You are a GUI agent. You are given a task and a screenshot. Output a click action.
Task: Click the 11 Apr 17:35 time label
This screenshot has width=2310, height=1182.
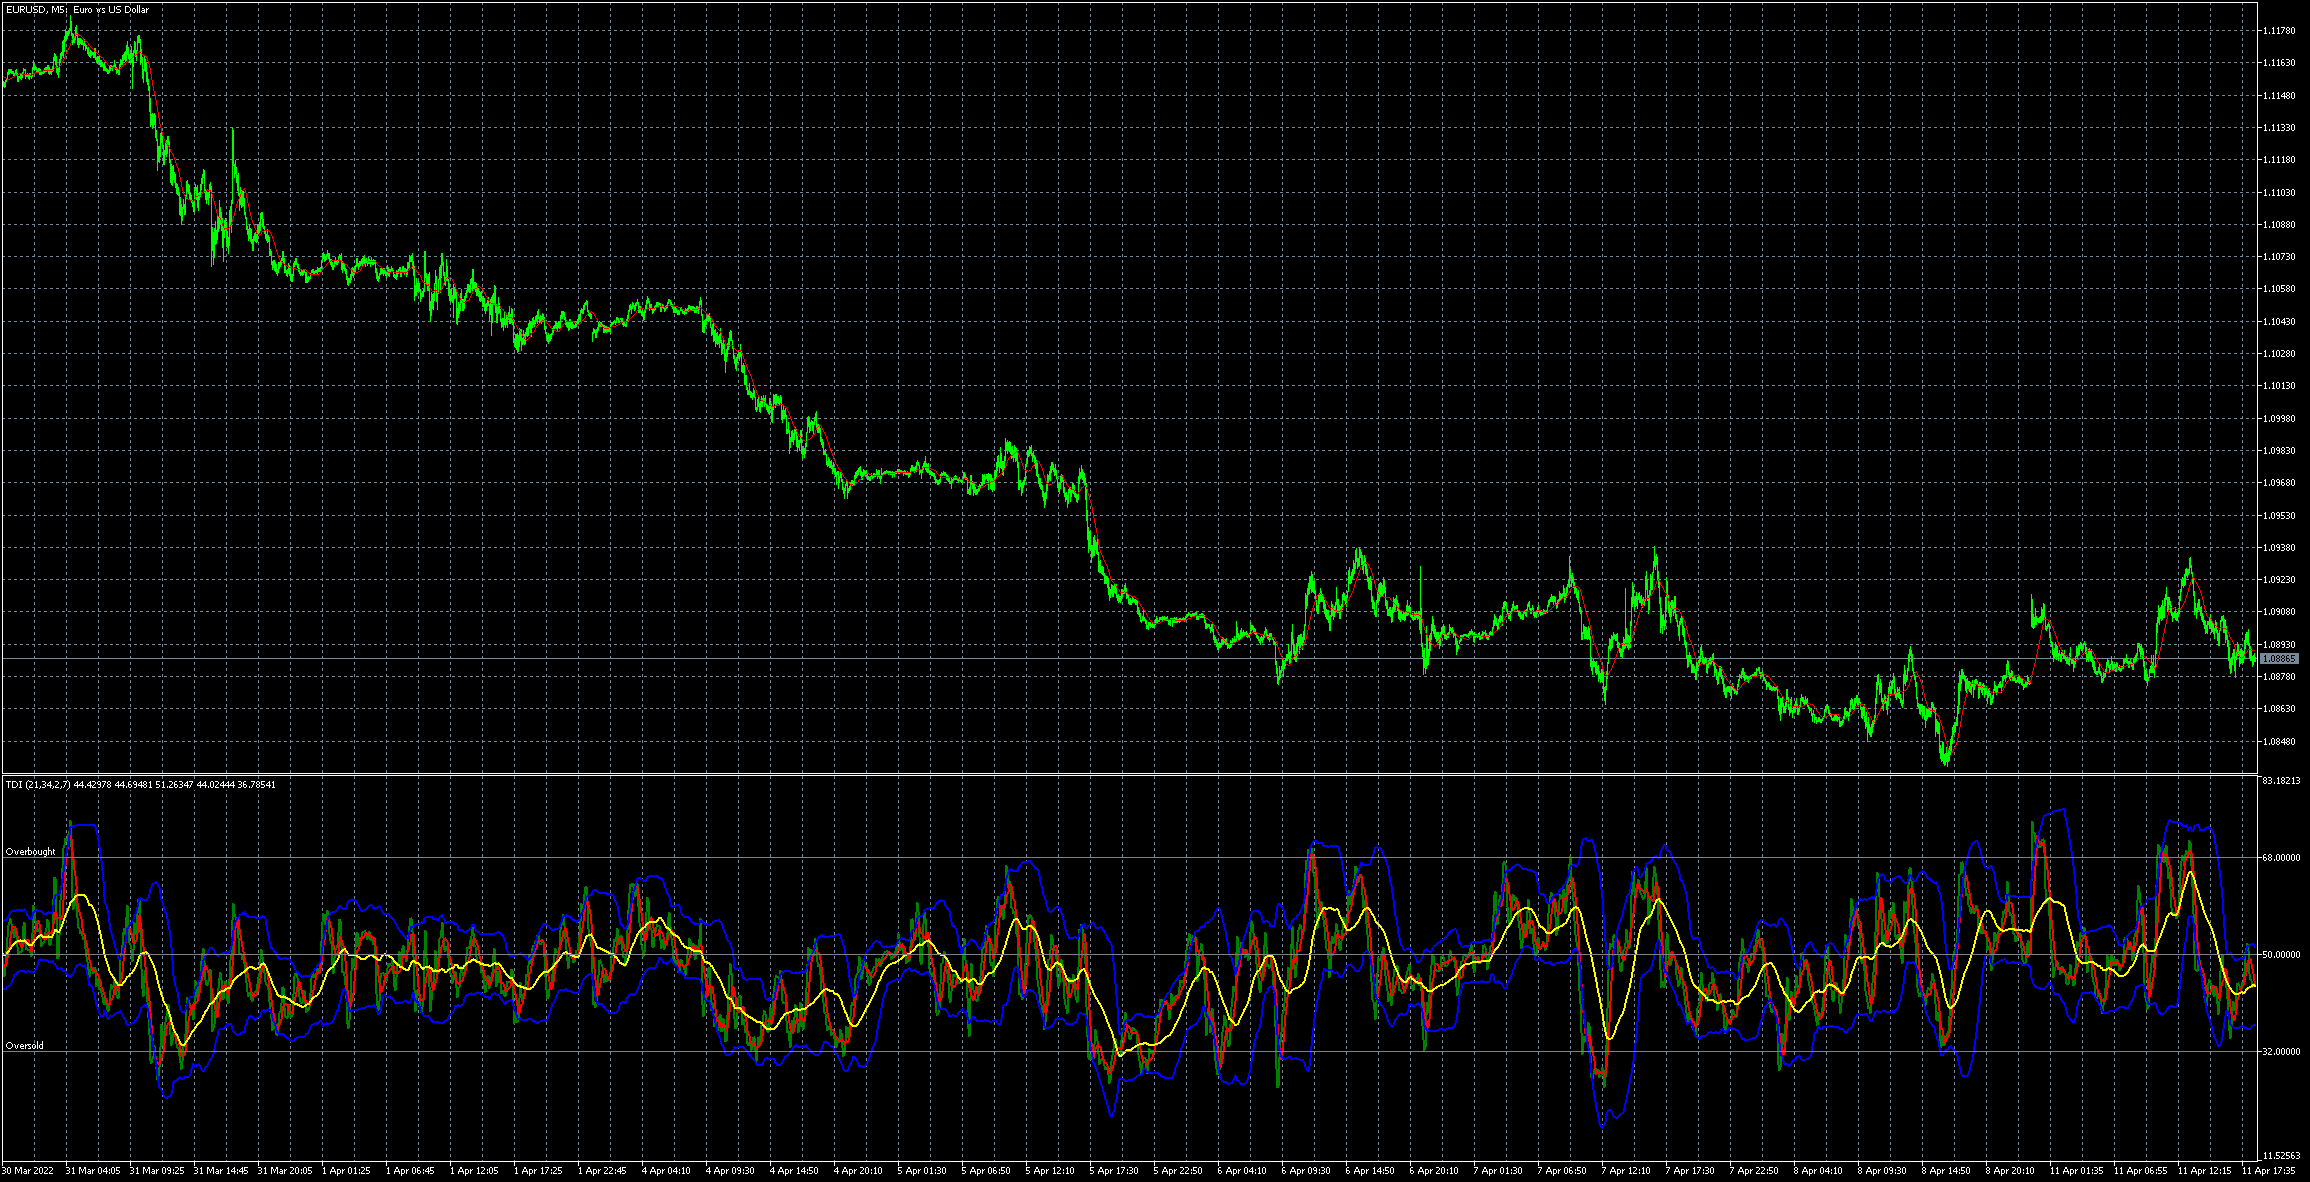click(x=2269, y=1170)
